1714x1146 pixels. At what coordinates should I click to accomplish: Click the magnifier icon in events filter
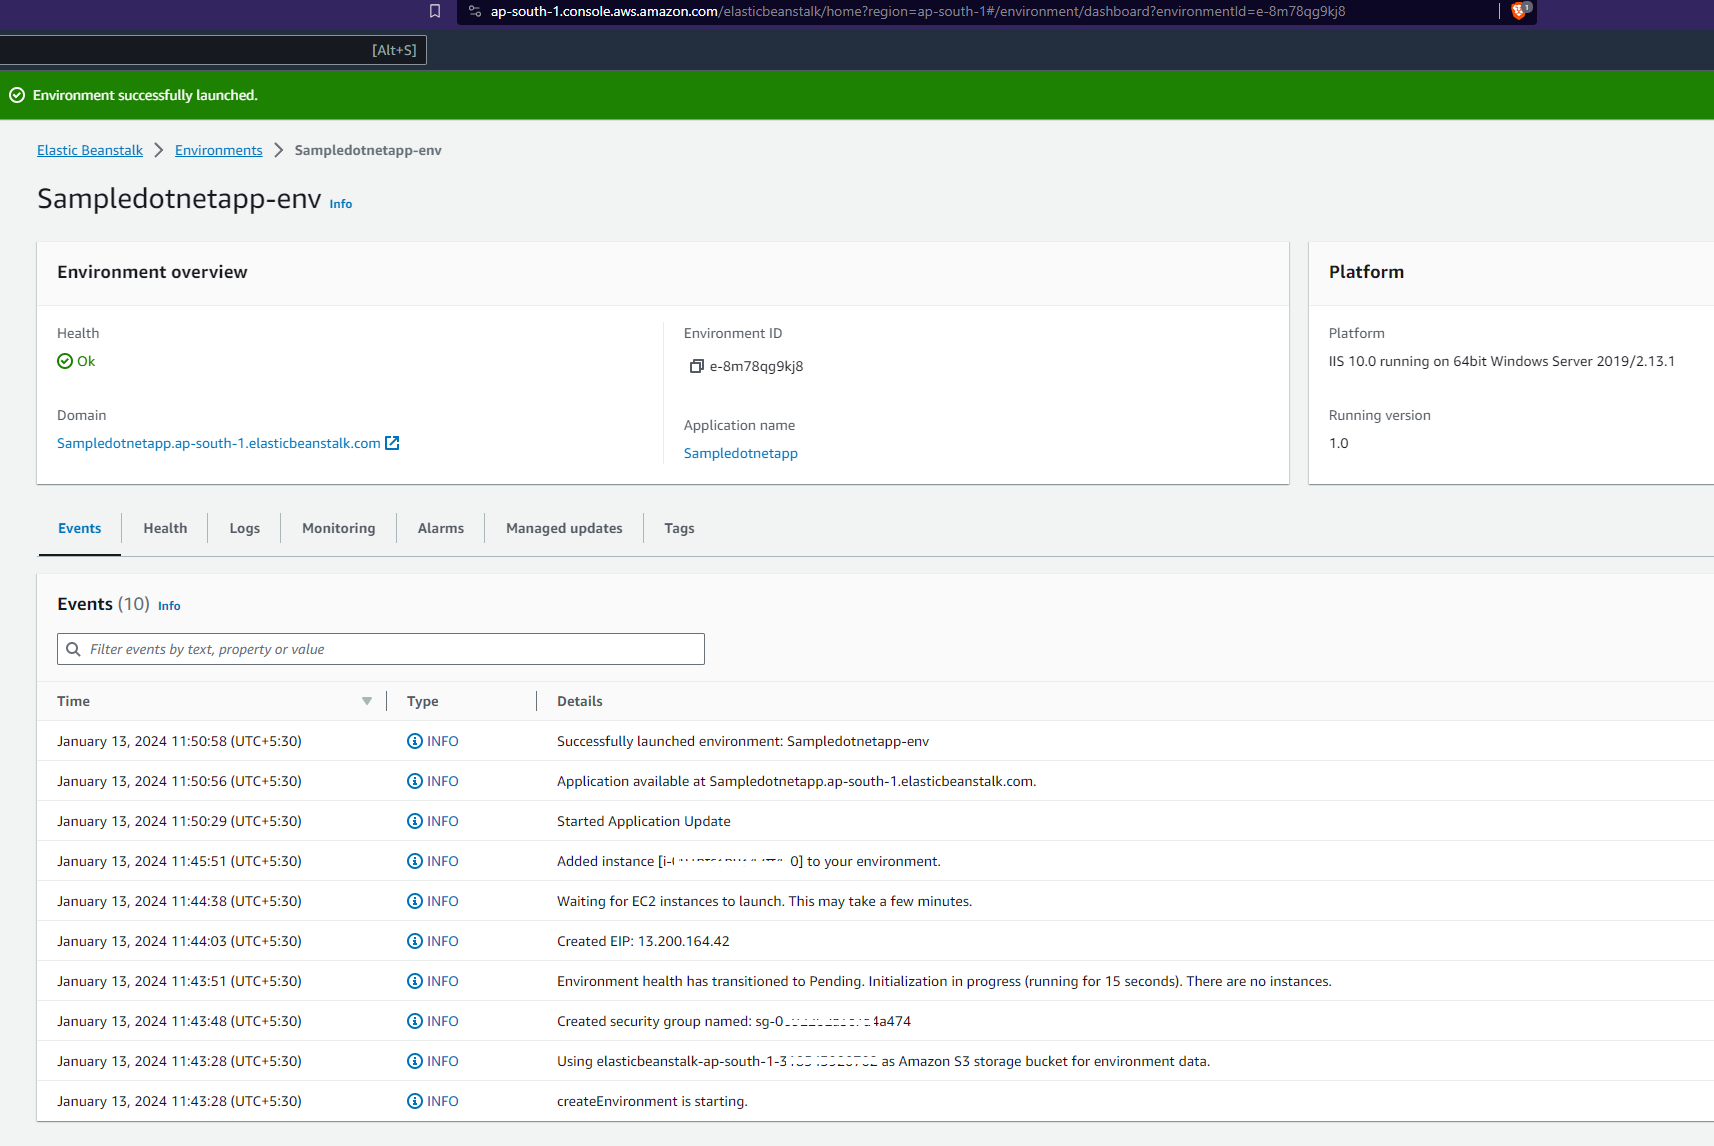pos(73,649)
